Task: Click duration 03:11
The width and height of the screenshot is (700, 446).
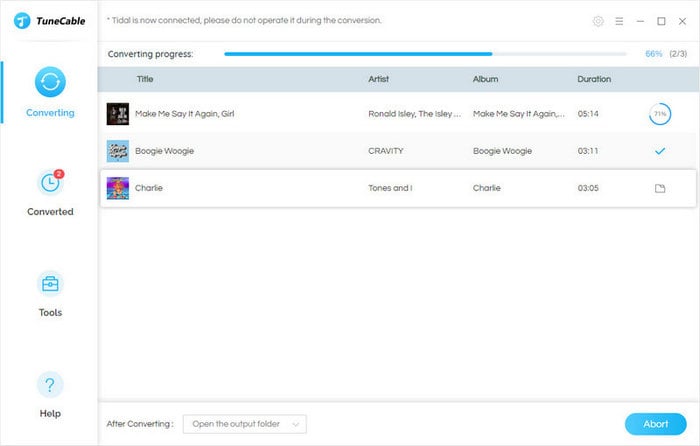Action: pos(588,151)
